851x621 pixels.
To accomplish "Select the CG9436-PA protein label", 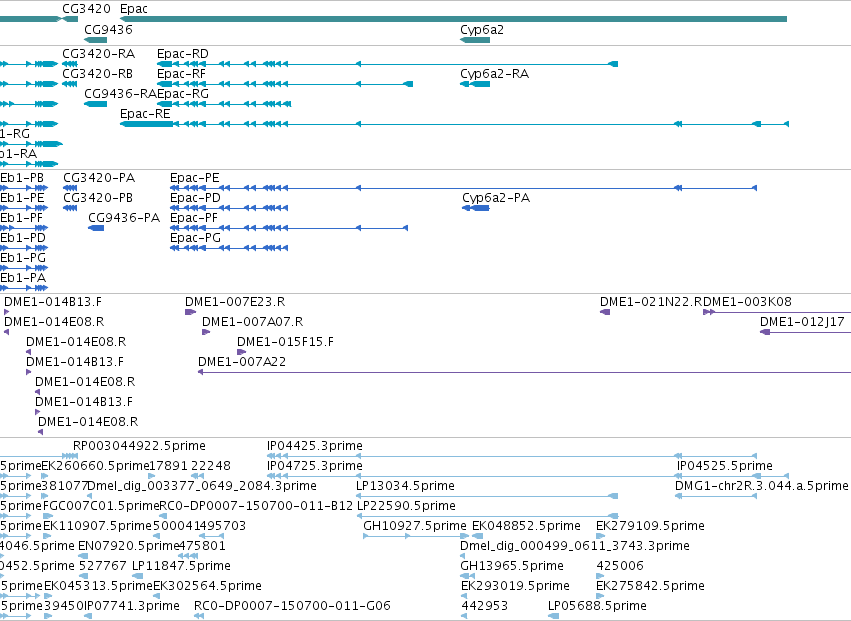I will click(x=124, y=218).
